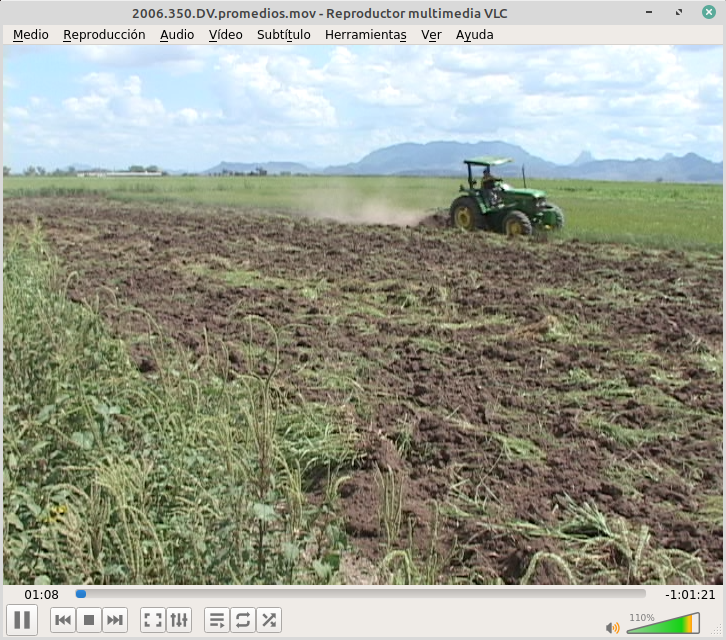726x640 pixels.
Task: Toggle loop repeat mode
Action: (x=243, y=621)
